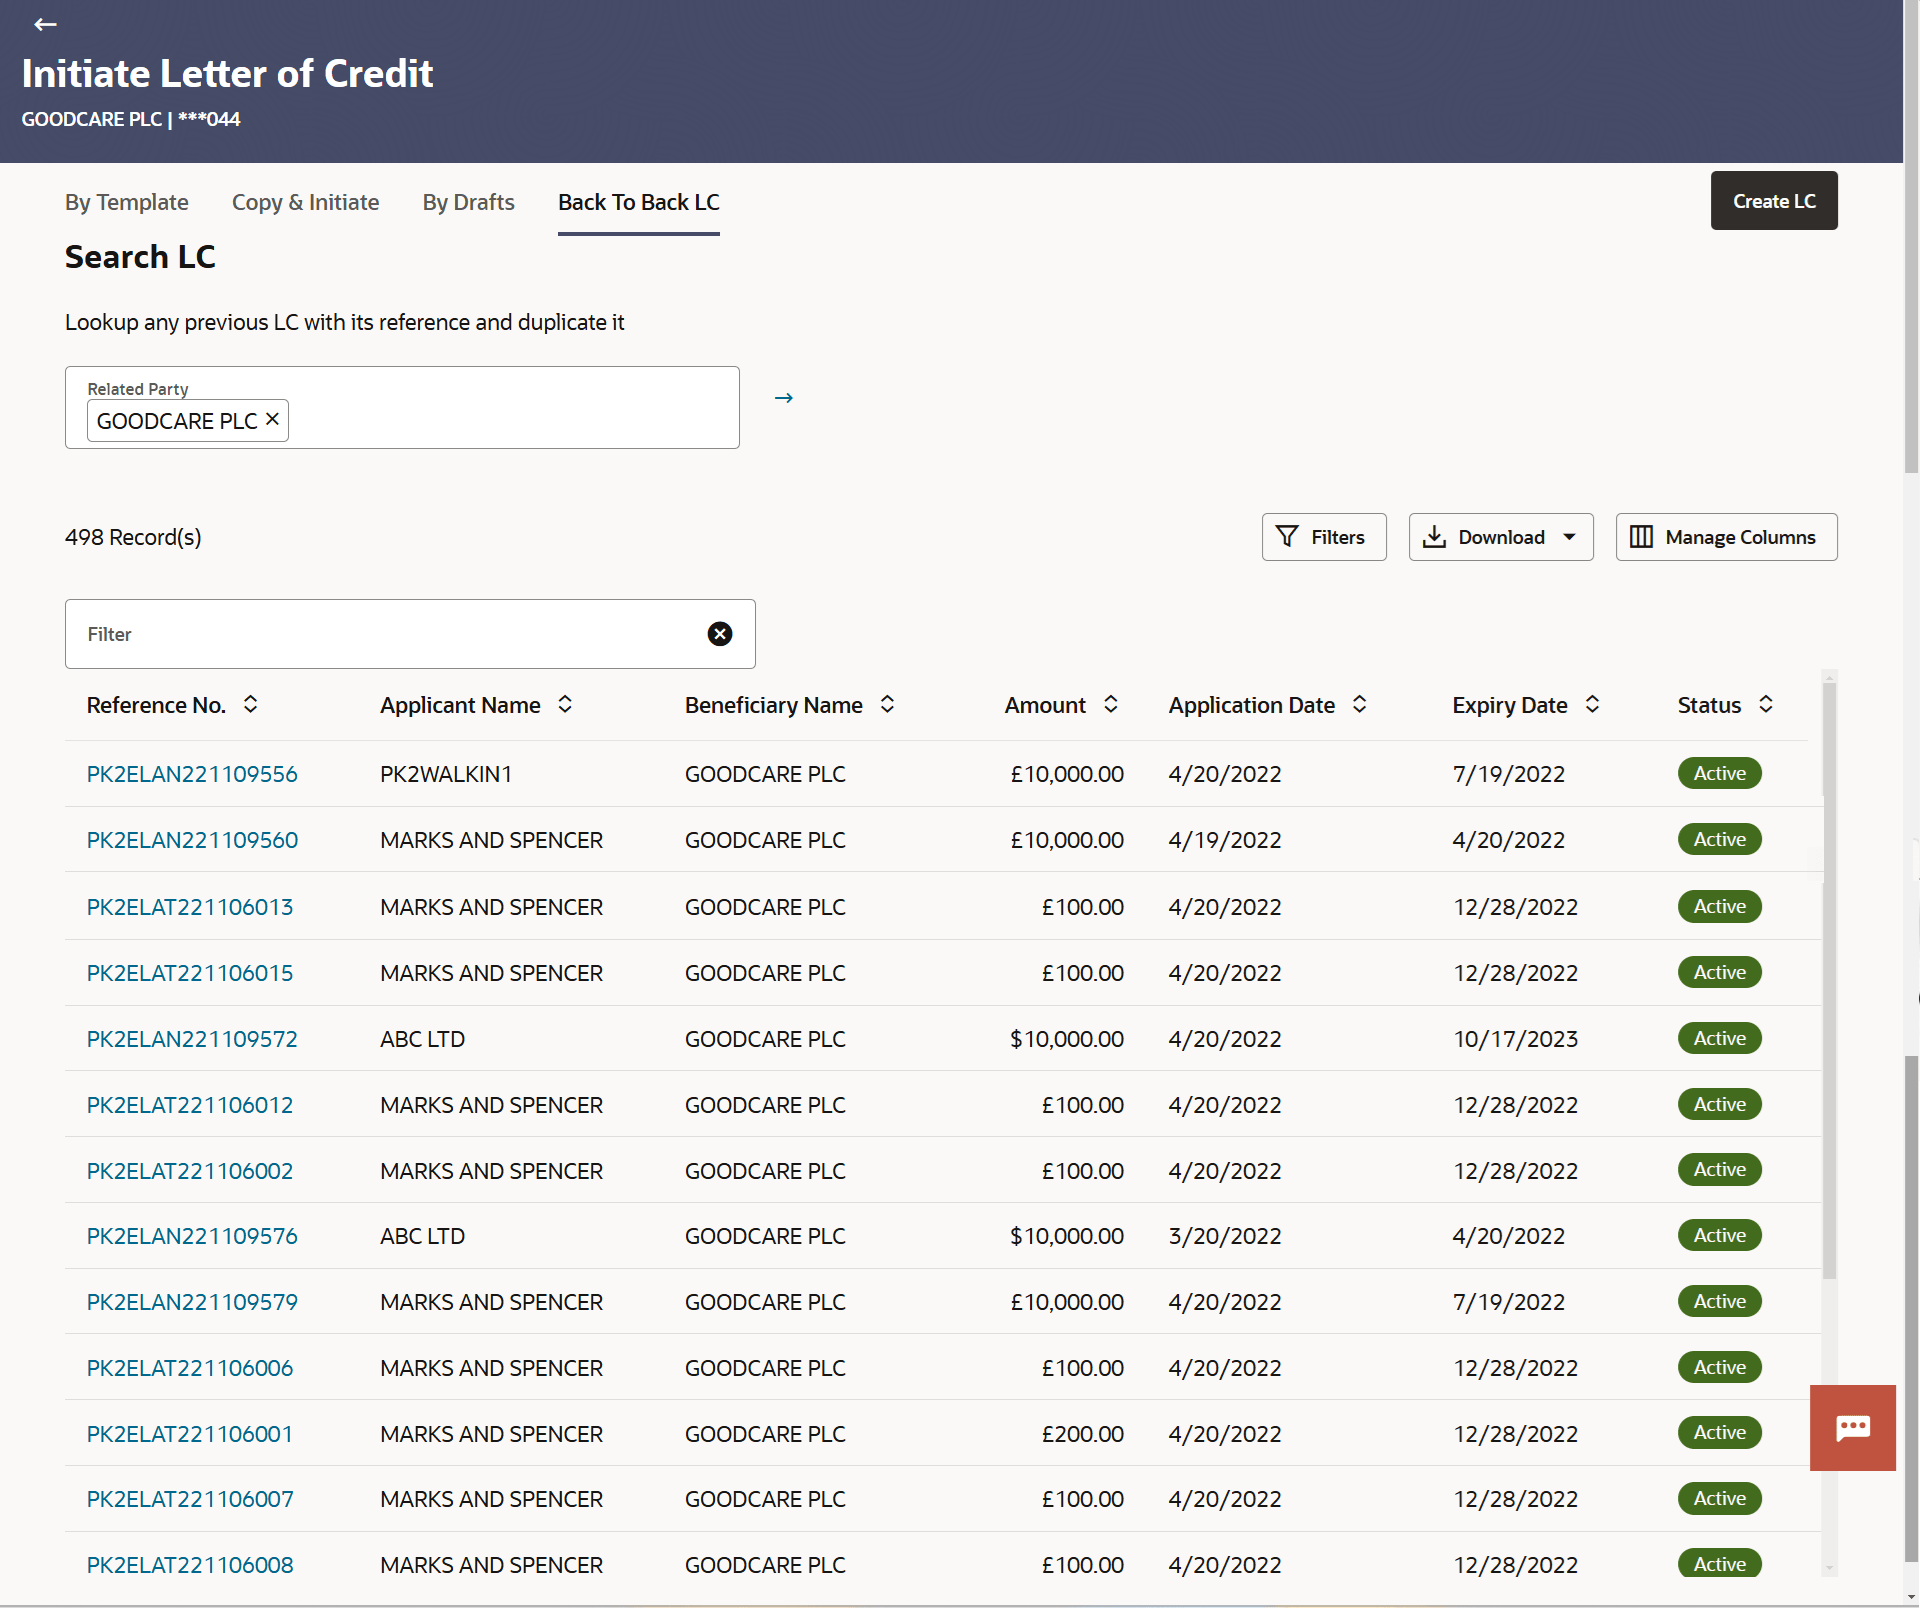Click the search arrow next to Related Party
Screen dimensions: 1920x1608
[x=784, y=398]
